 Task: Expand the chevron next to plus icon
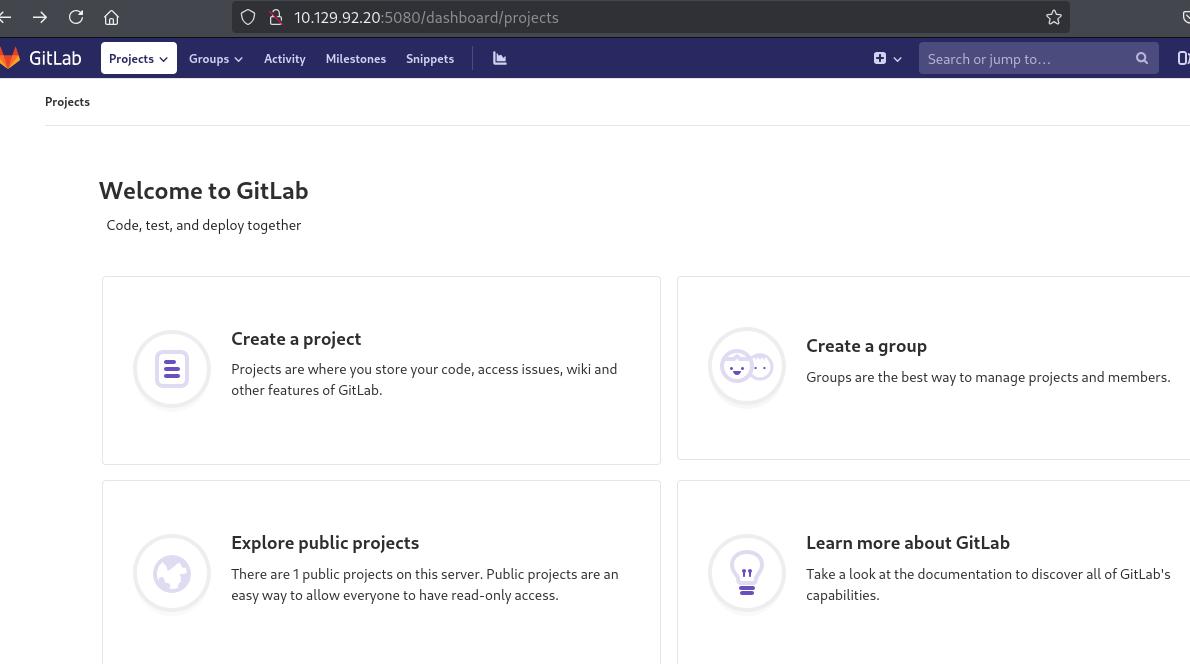coord(898,59)
